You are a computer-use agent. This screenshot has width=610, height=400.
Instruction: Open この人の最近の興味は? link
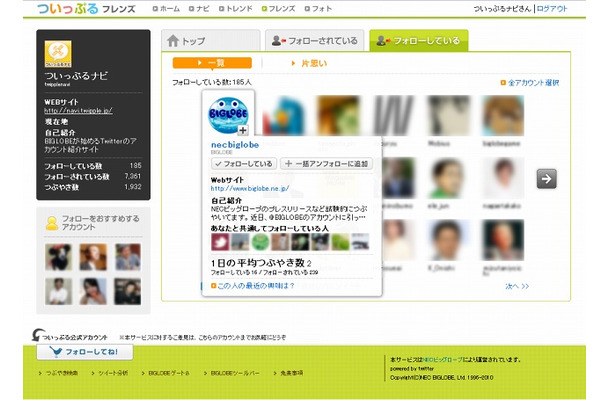[253, 286]
